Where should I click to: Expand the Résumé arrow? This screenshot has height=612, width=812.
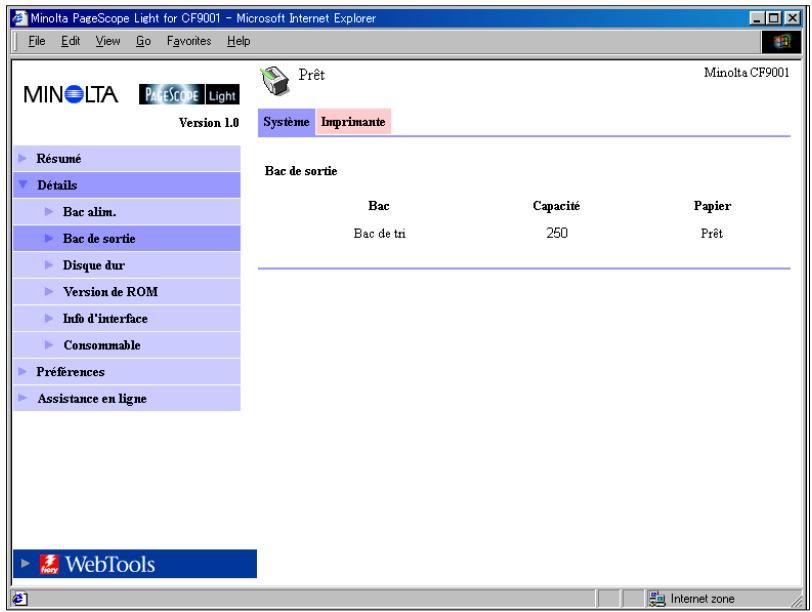coord(22,158)
